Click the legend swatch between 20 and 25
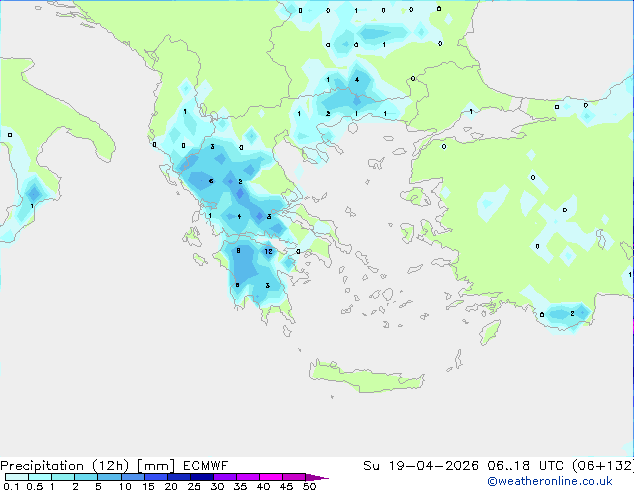Image resolution: width=634 pixels, height=490 pixels. click(x=178, y=477)
